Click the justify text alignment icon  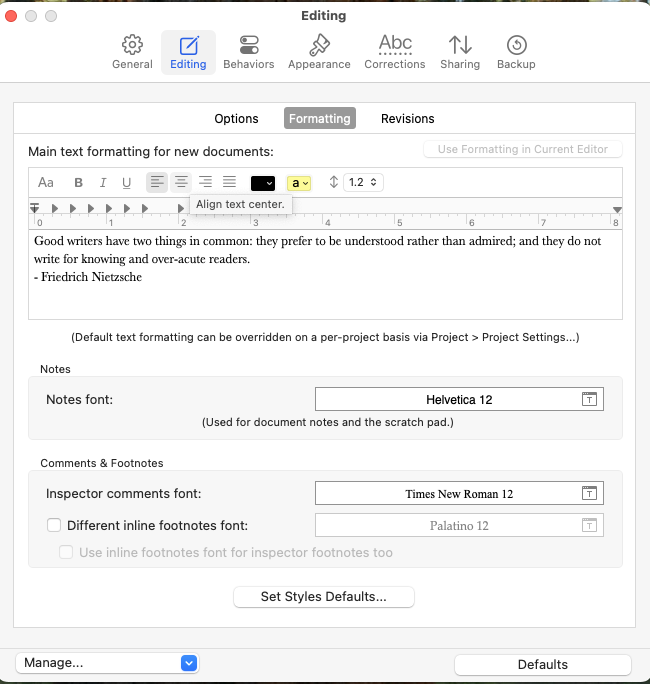click(229, 182)
